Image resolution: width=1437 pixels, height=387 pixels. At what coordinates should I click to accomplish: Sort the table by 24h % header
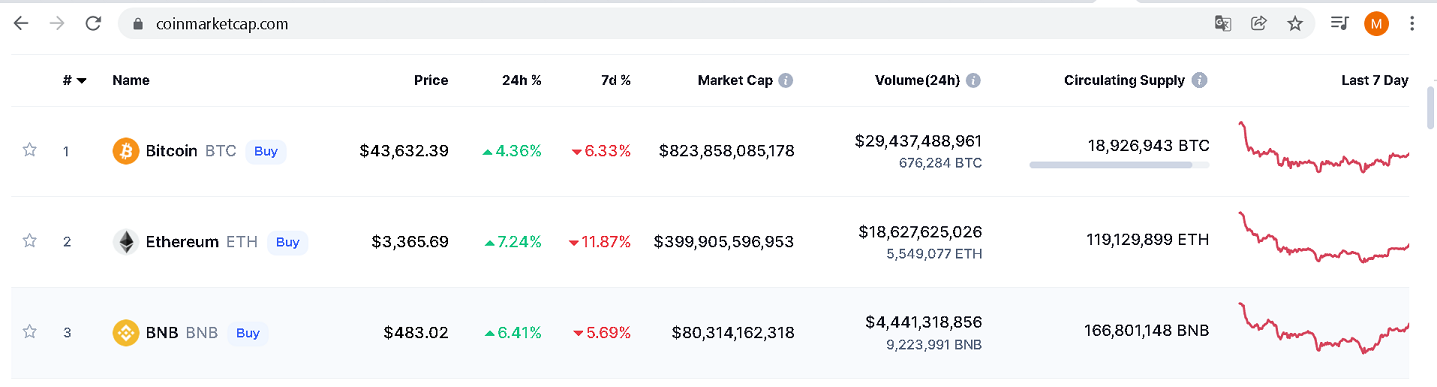pos(521,80)
